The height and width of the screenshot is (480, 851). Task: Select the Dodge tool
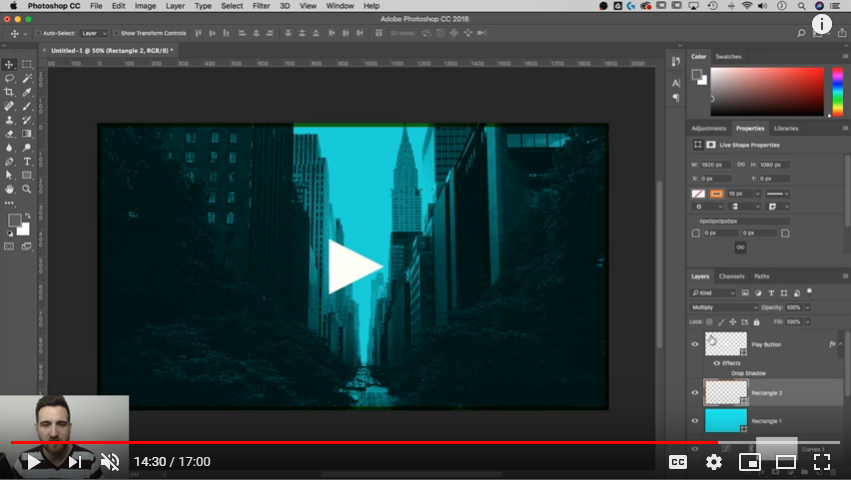(27, 148)
